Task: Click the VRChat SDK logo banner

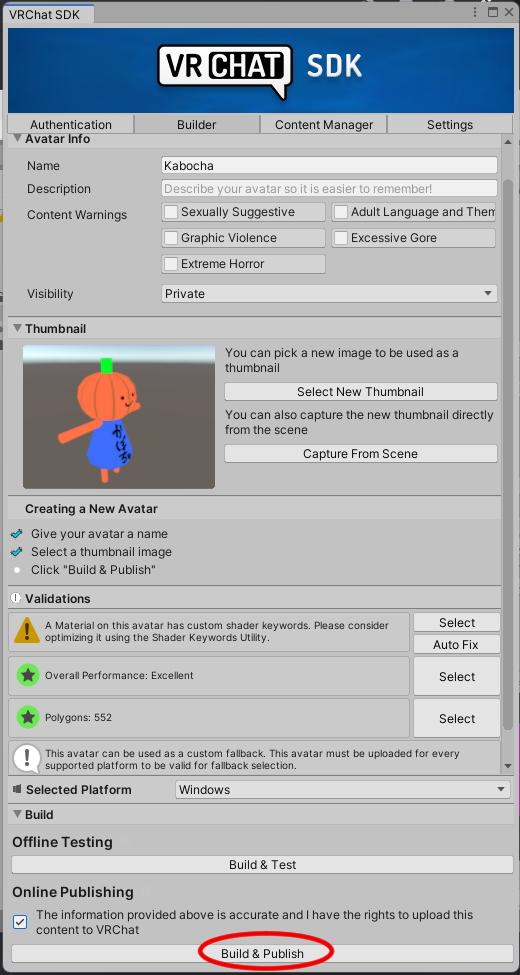Action: coord(261,70)
